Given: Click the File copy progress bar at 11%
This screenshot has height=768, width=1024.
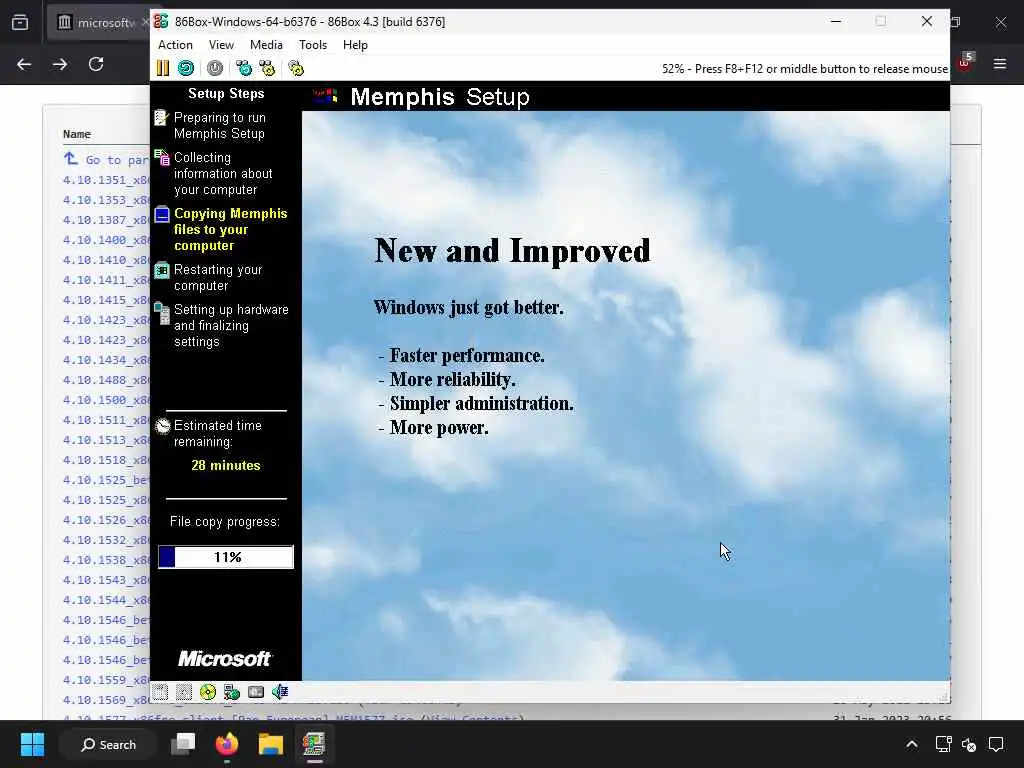Looking at the screenshot, I should pos(226,557).
